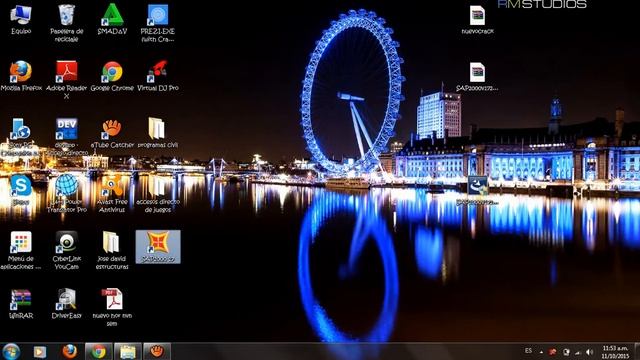The width and height of the screenshot is (640, 360).
Task: Click the ES language indicator
Action: [529, 351]
